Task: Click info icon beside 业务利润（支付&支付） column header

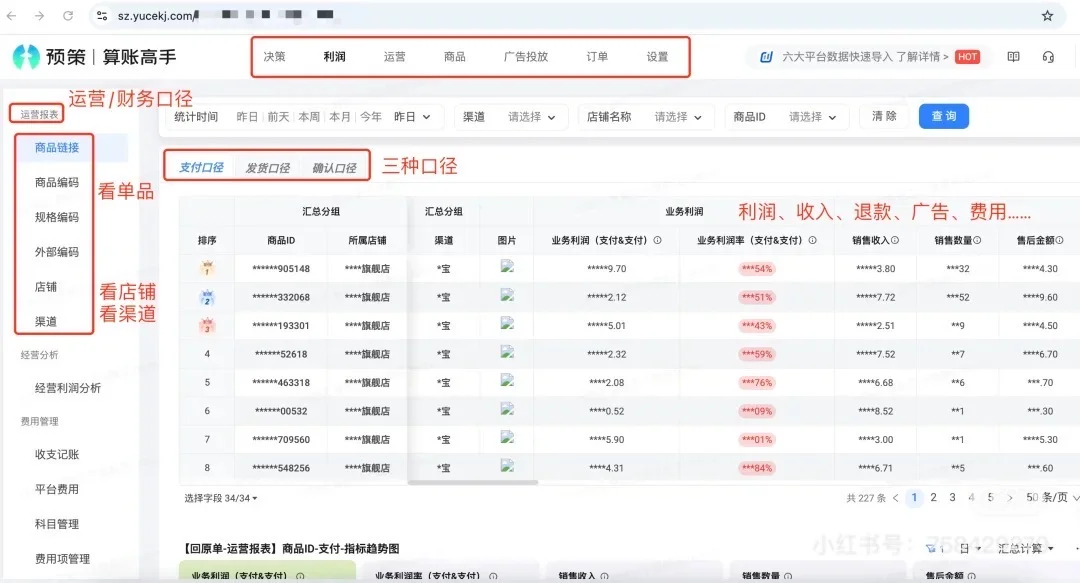Action: click(x=657, y=241)
